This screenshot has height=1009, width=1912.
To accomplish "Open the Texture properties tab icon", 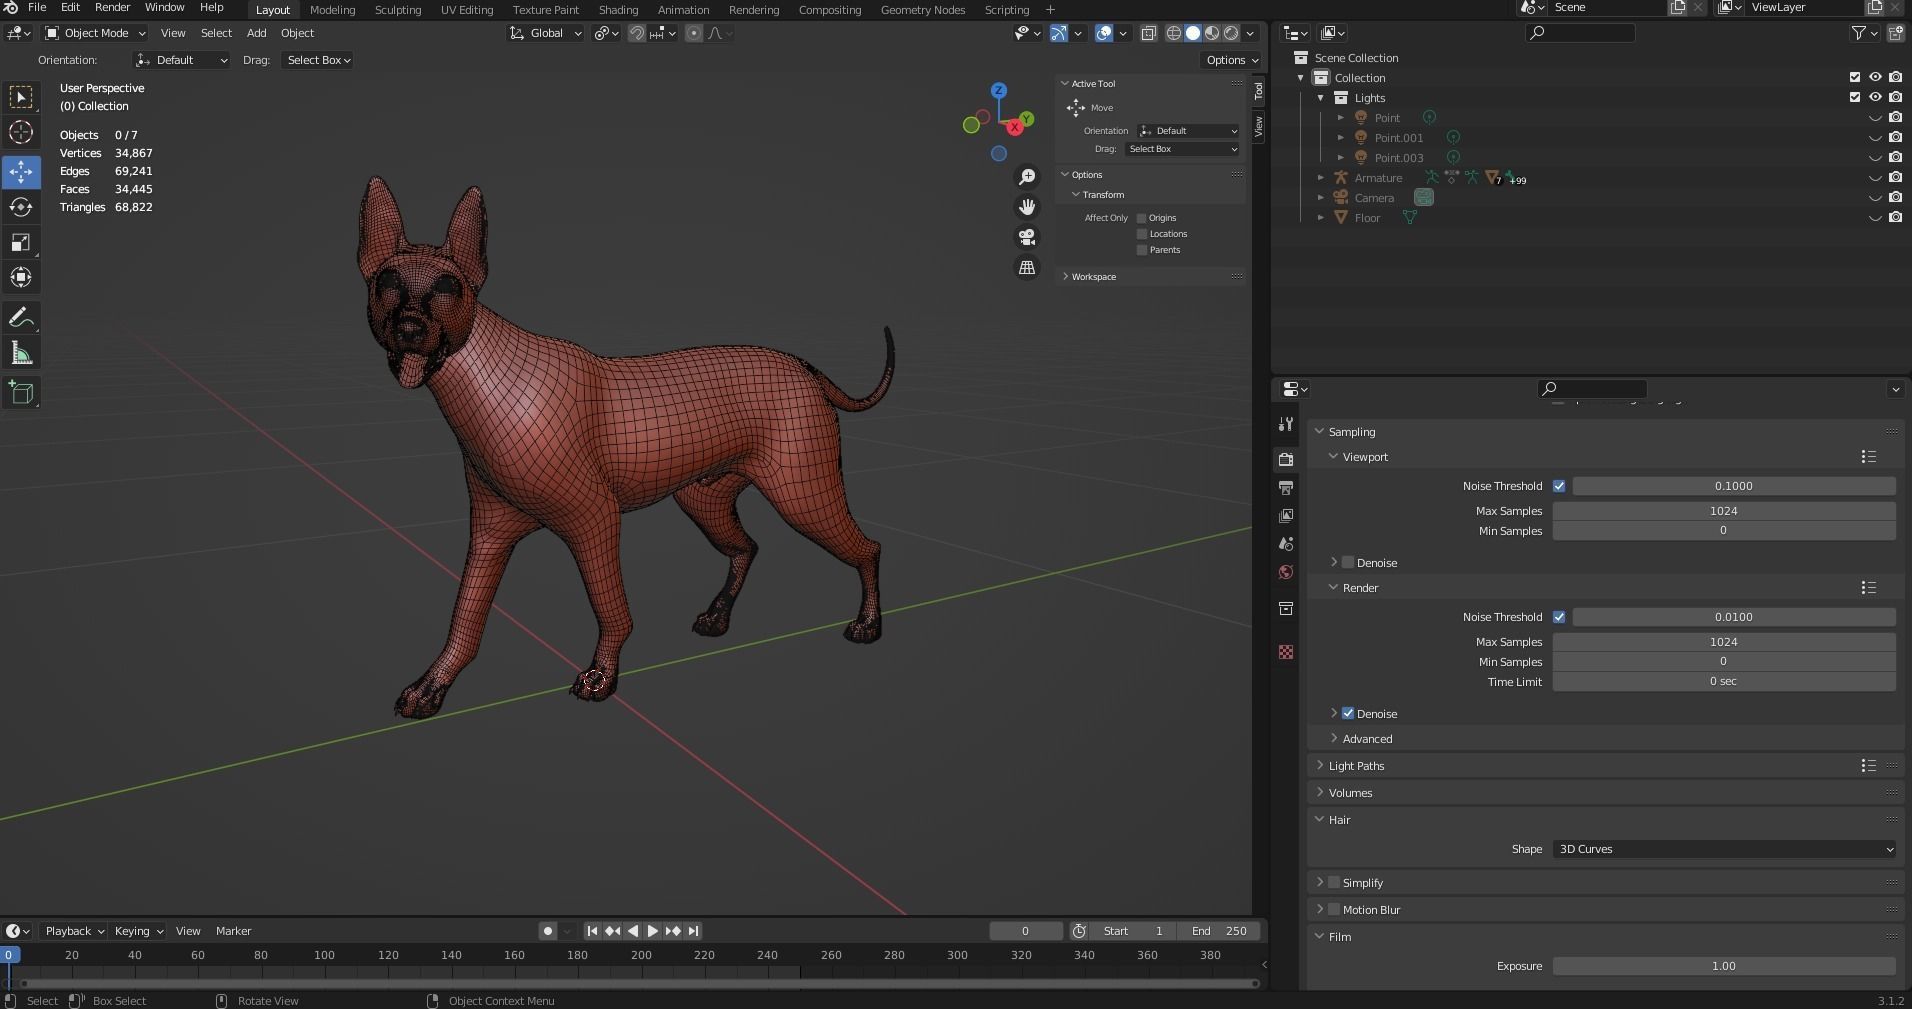I will pyautogui.click(x=1286, y=652).
